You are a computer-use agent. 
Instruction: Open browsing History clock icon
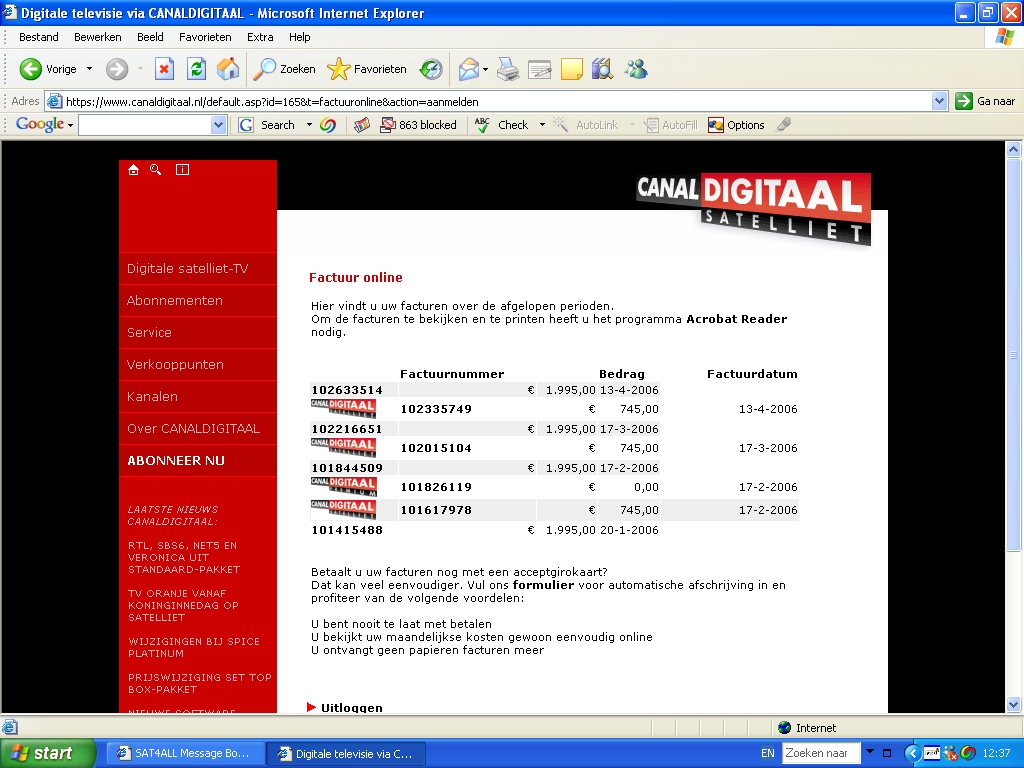[x=431, y=69]
